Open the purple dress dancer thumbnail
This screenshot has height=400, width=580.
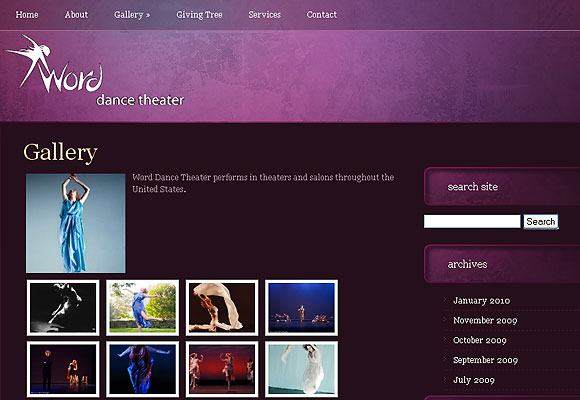click(x=142, y=369)
